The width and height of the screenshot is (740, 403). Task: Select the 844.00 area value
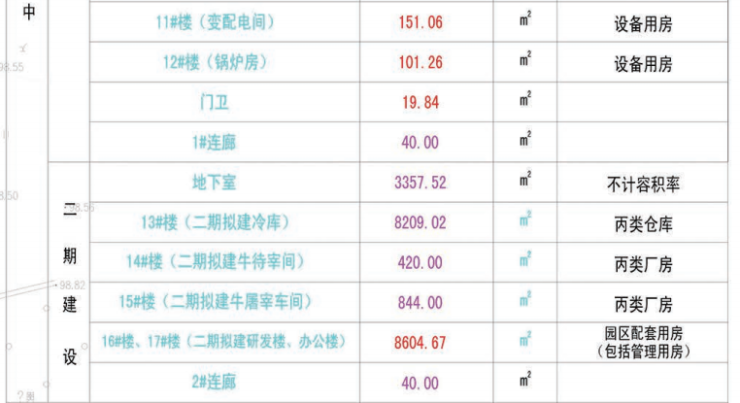[419, 302]
